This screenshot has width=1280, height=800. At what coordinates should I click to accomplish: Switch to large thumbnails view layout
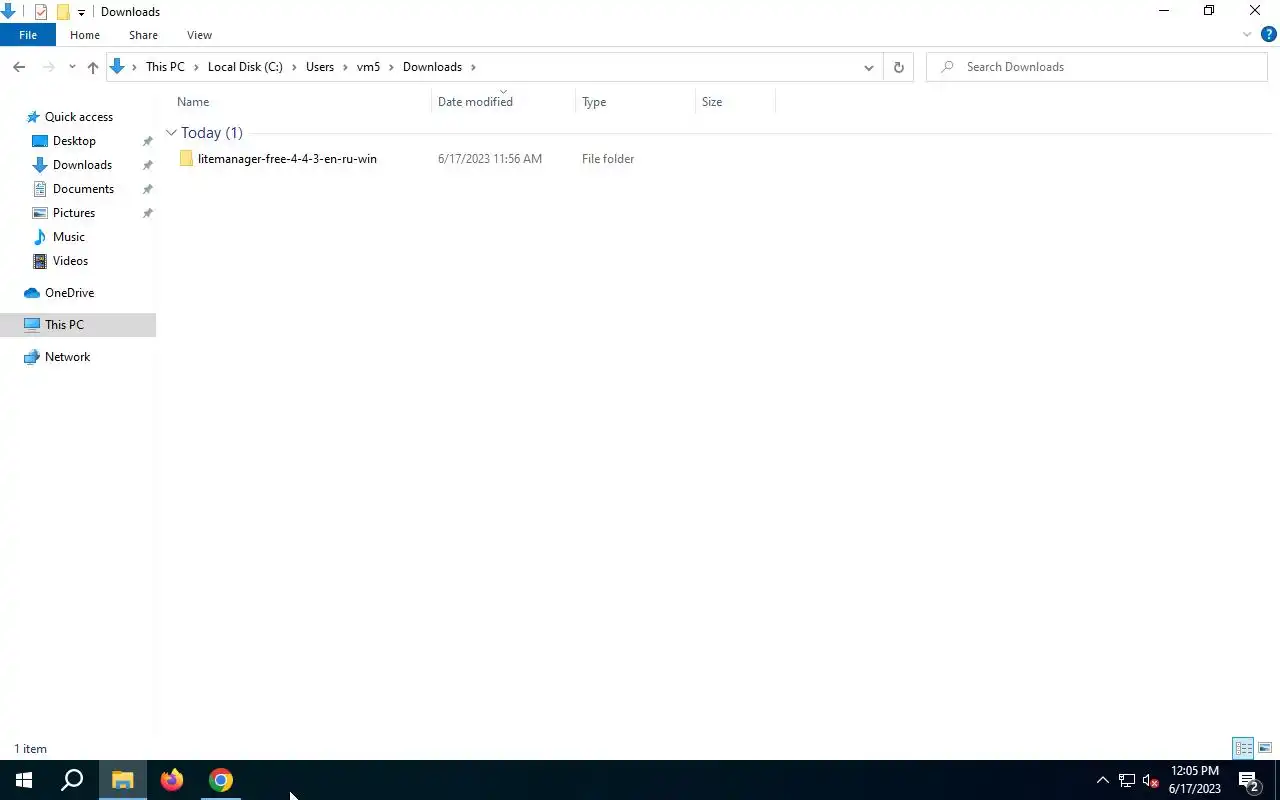point(1265,748)
